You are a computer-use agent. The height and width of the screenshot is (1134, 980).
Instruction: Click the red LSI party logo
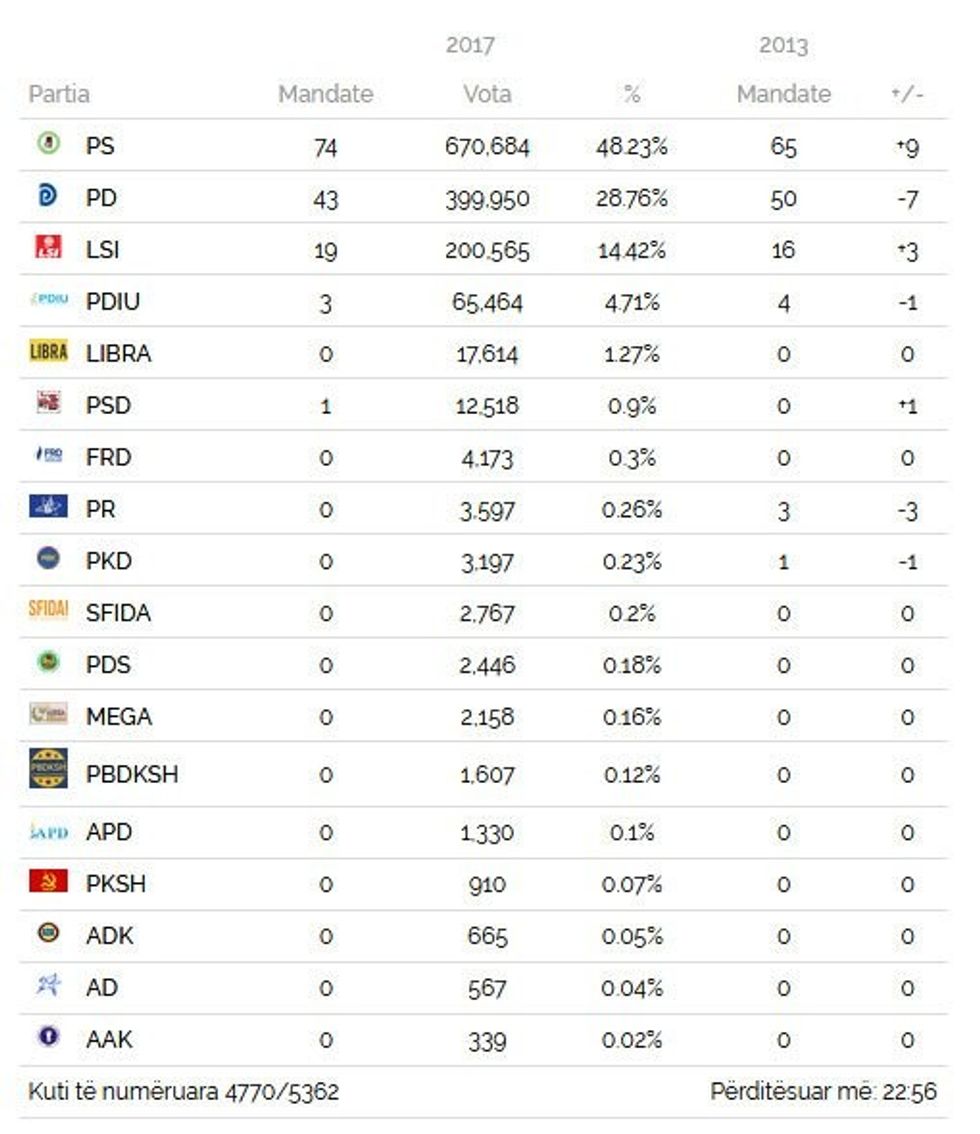pos(47,248)
